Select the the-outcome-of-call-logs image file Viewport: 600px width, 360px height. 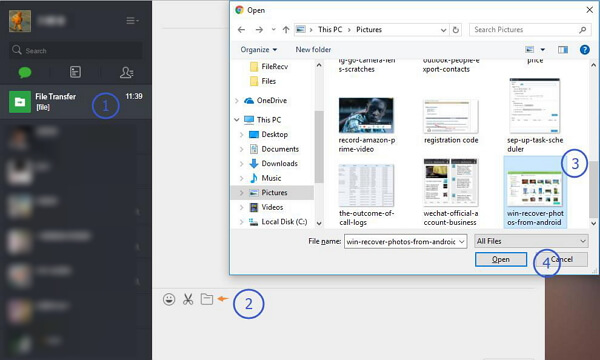pos(366,195)
